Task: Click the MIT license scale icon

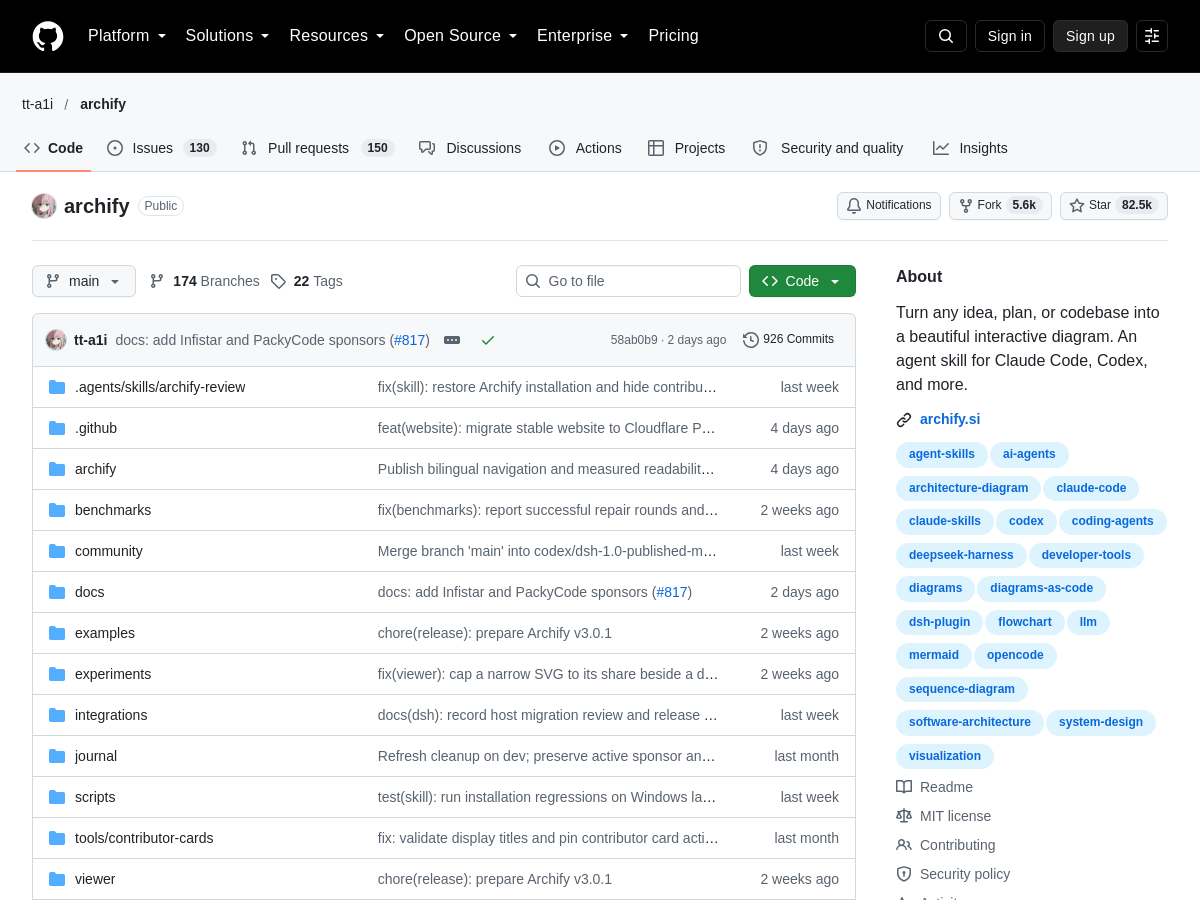Action: click(x=904, y=816)
